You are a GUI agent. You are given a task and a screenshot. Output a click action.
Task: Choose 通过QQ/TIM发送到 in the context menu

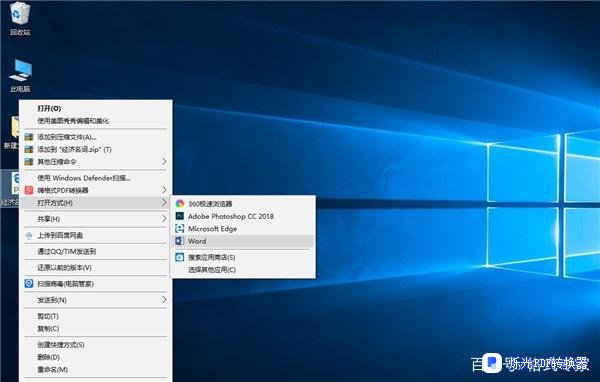coord(67,251)
